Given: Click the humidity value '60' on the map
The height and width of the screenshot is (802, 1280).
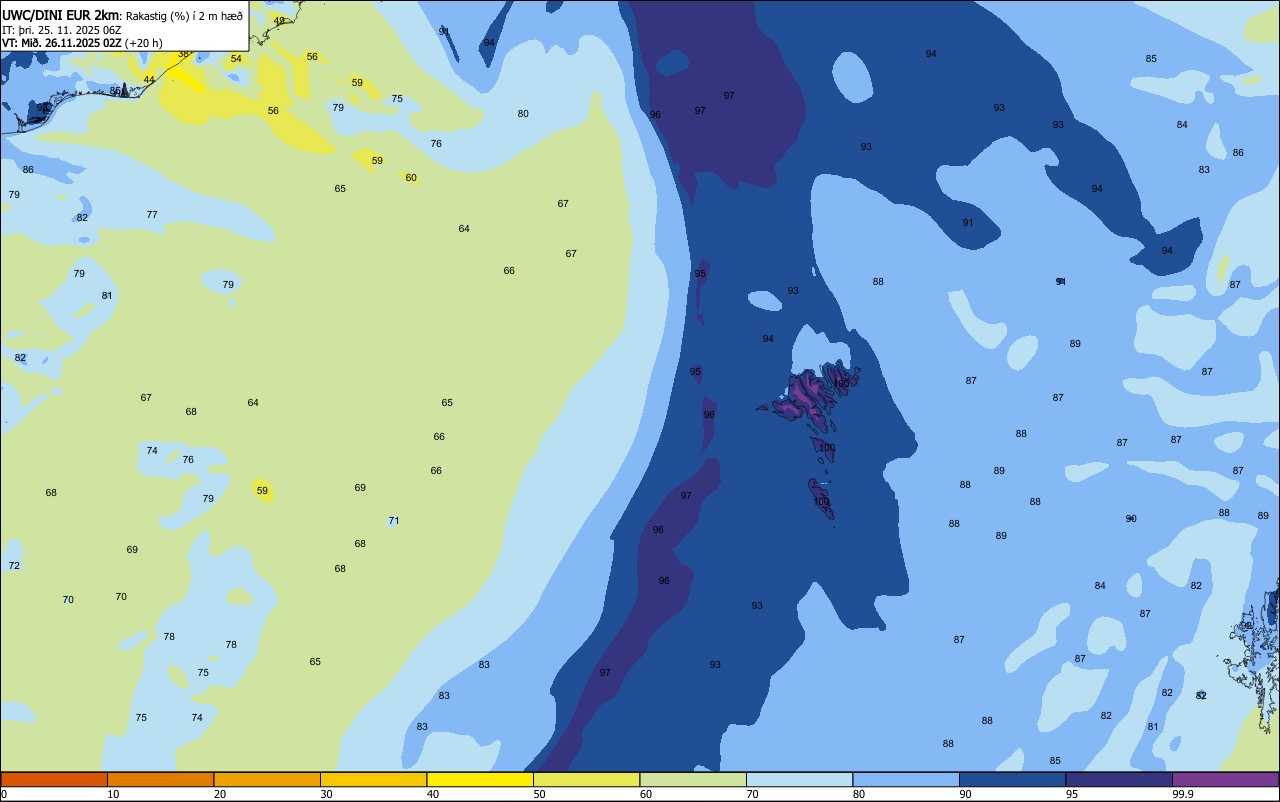Looking at the screenshot, I should click(411, 178).
